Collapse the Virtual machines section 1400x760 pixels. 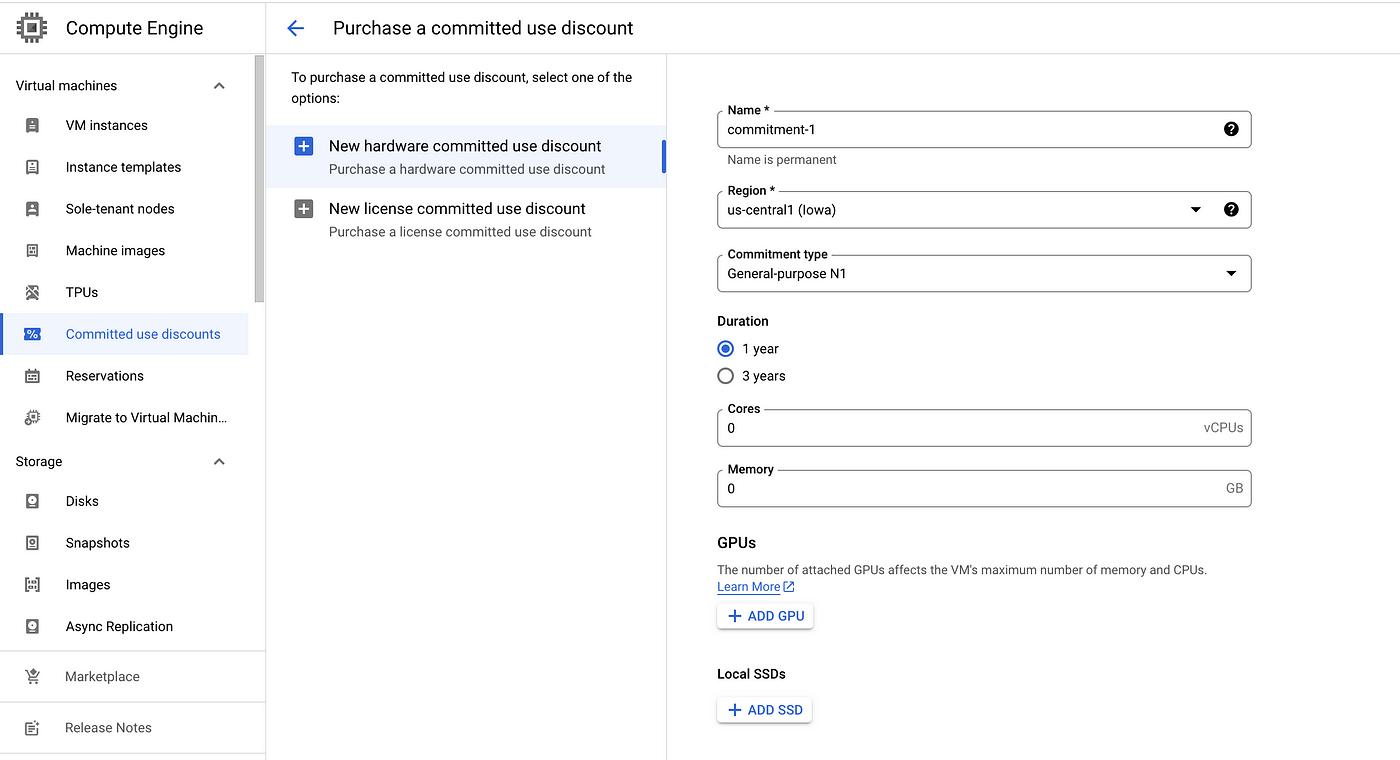point(219,86)
